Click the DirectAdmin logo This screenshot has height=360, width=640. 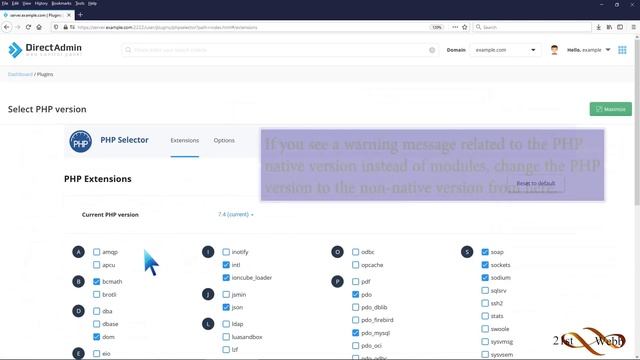(x=45, y=50)
